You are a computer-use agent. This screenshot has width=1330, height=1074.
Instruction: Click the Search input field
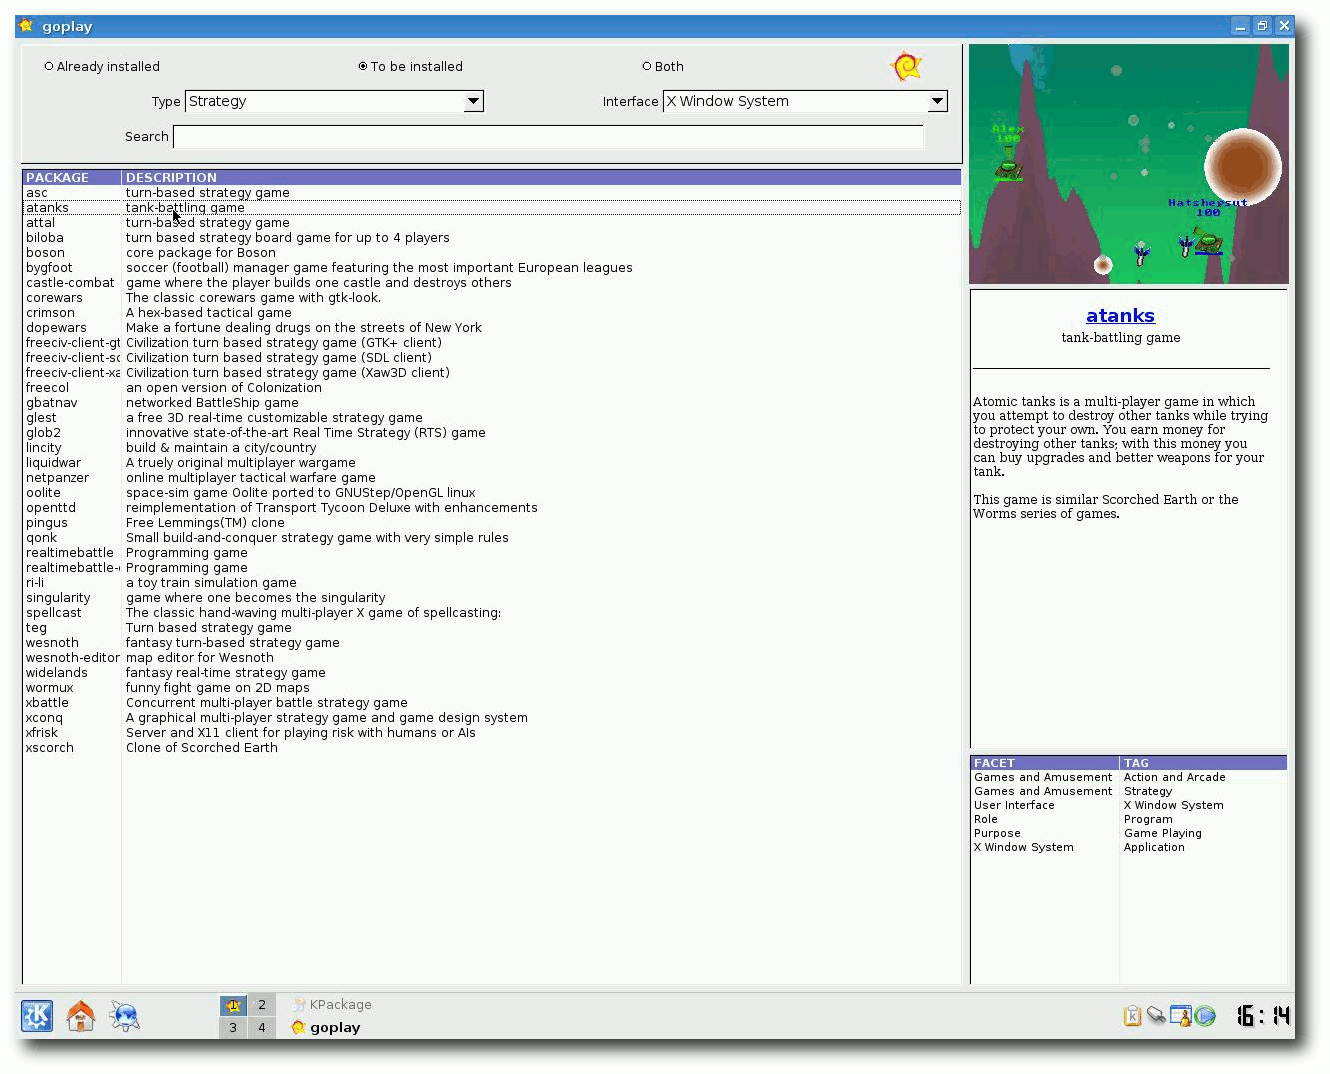point(548,137)
